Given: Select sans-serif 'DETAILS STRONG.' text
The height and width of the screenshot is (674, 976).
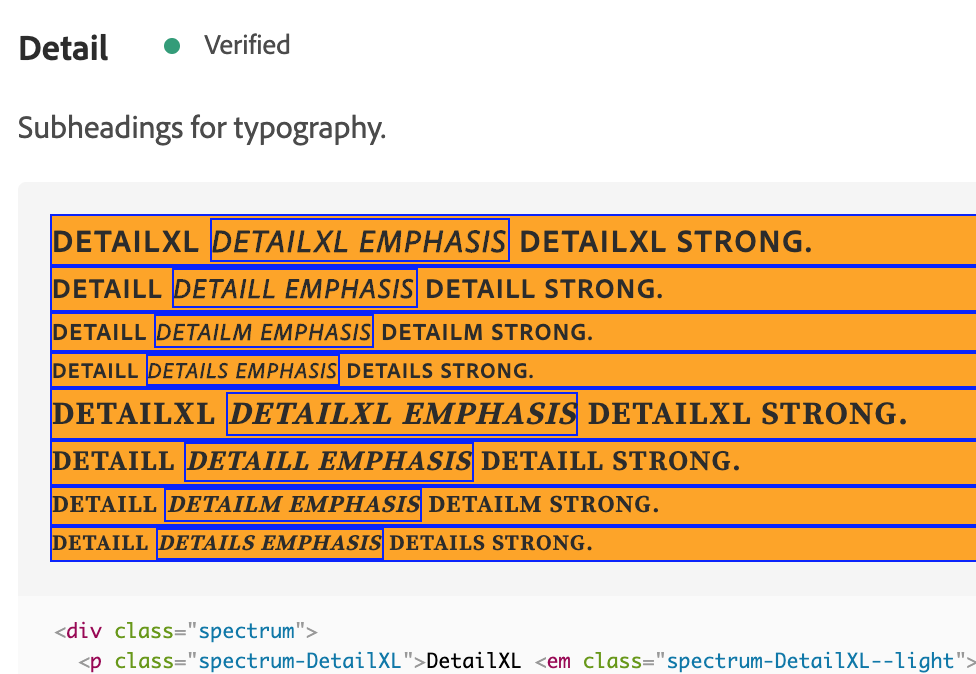Looking at the screenshot, I should [x=440, y=371].
